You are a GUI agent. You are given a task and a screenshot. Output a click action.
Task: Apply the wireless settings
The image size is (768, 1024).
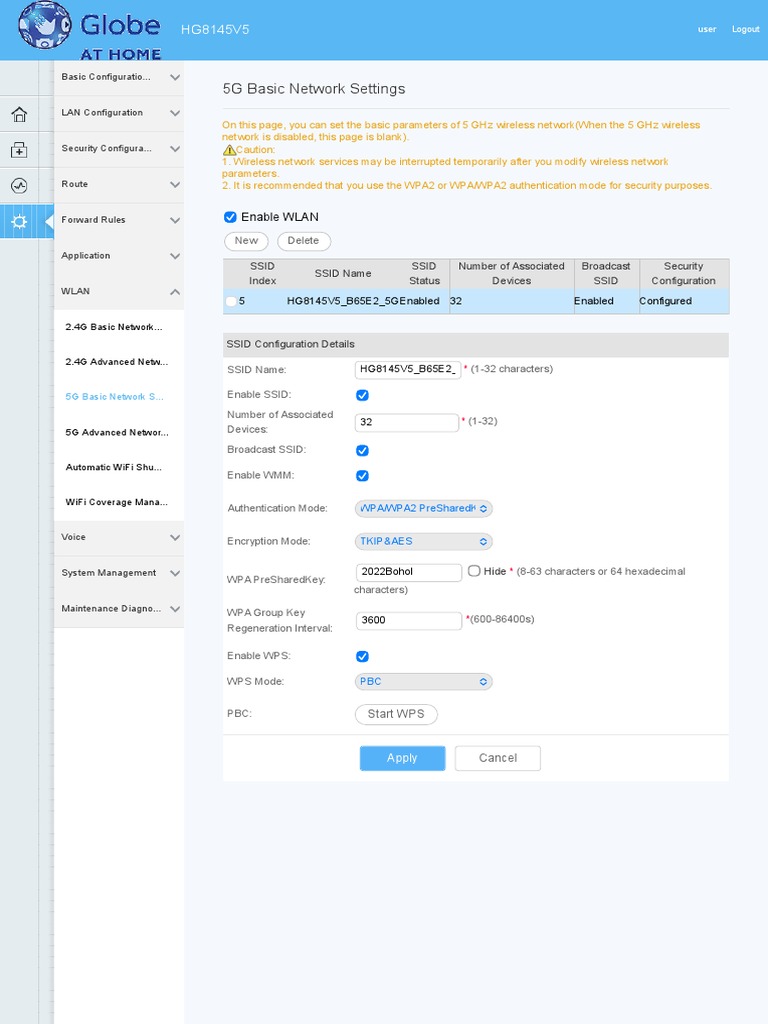[x=402, y=758]
